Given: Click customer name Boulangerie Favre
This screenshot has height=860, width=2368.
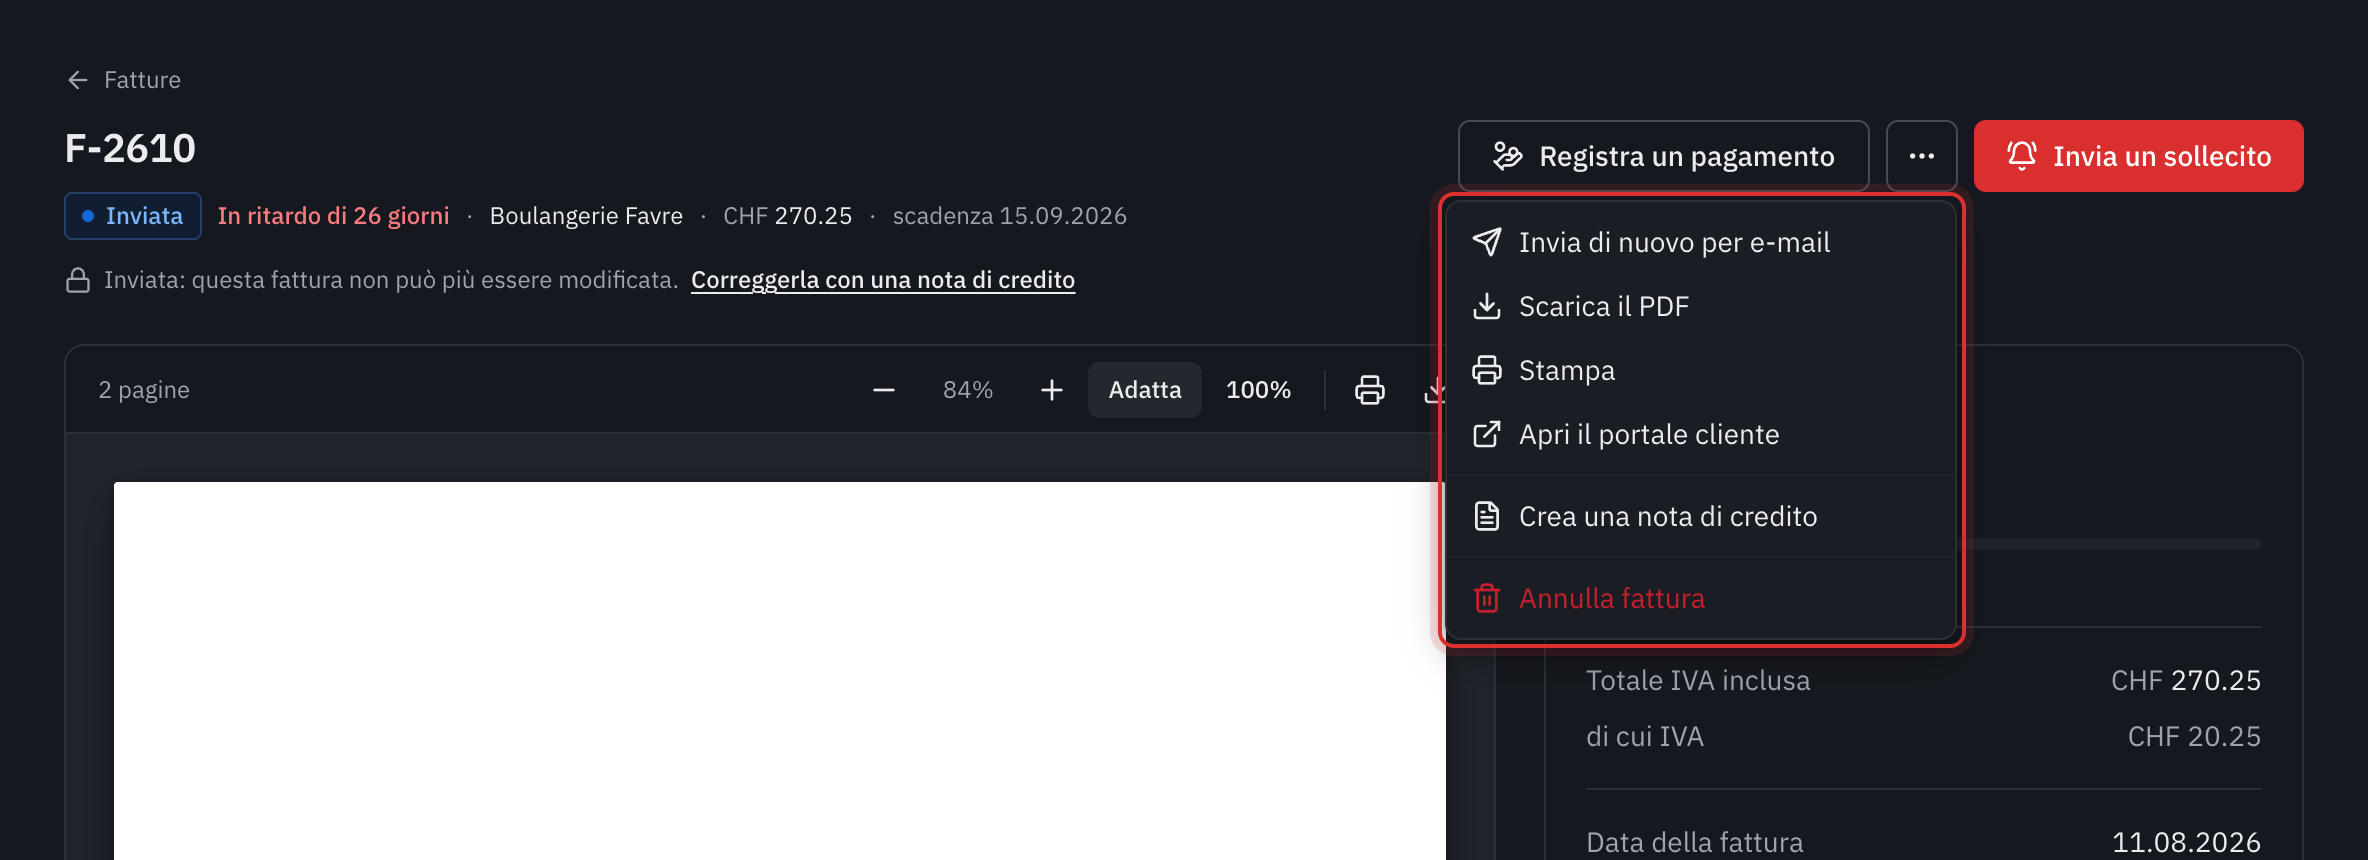Looking at the screenshot, I should point(586,216).
